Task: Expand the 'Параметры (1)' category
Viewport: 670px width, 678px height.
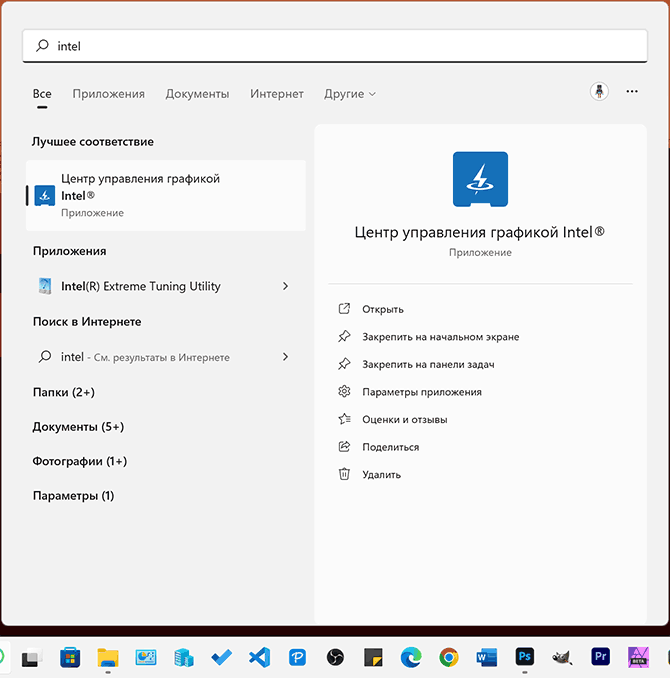Action: [74, 496]
